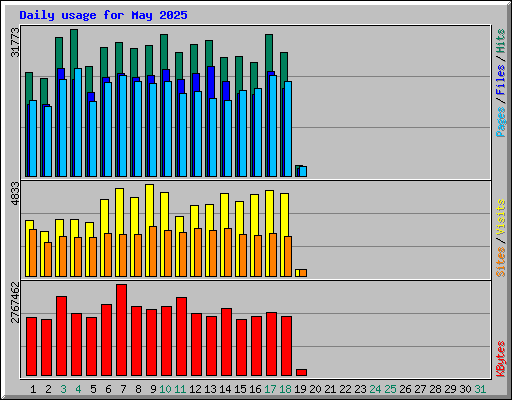The height and width of the screenshot is (400, 512).
Task: Click green day 10 label
Action: 165,389
